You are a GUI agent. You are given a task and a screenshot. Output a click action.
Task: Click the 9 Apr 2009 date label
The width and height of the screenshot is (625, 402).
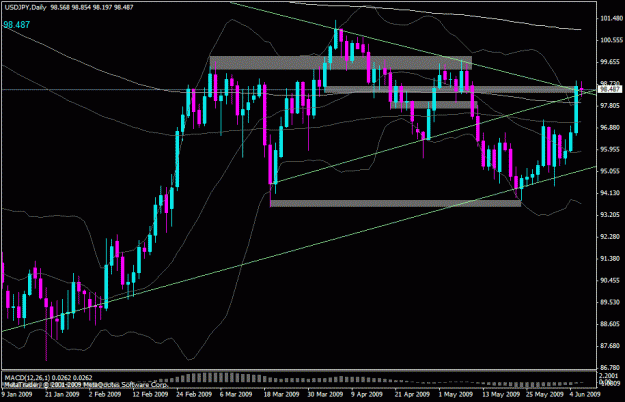click(x=367, y=394)
